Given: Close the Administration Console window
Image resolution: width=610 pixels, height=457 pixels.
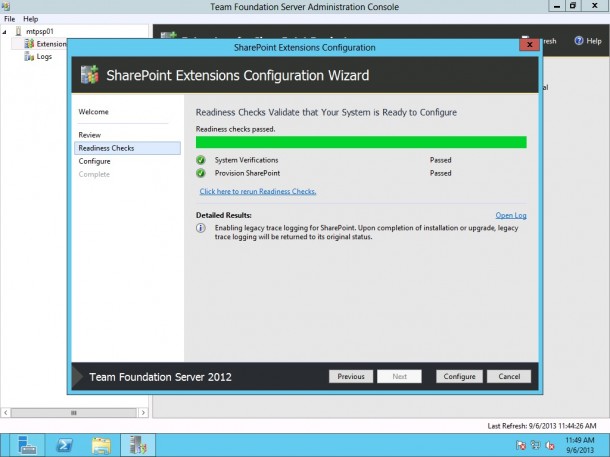Looking at the screenshot, I should click(595, 6).
